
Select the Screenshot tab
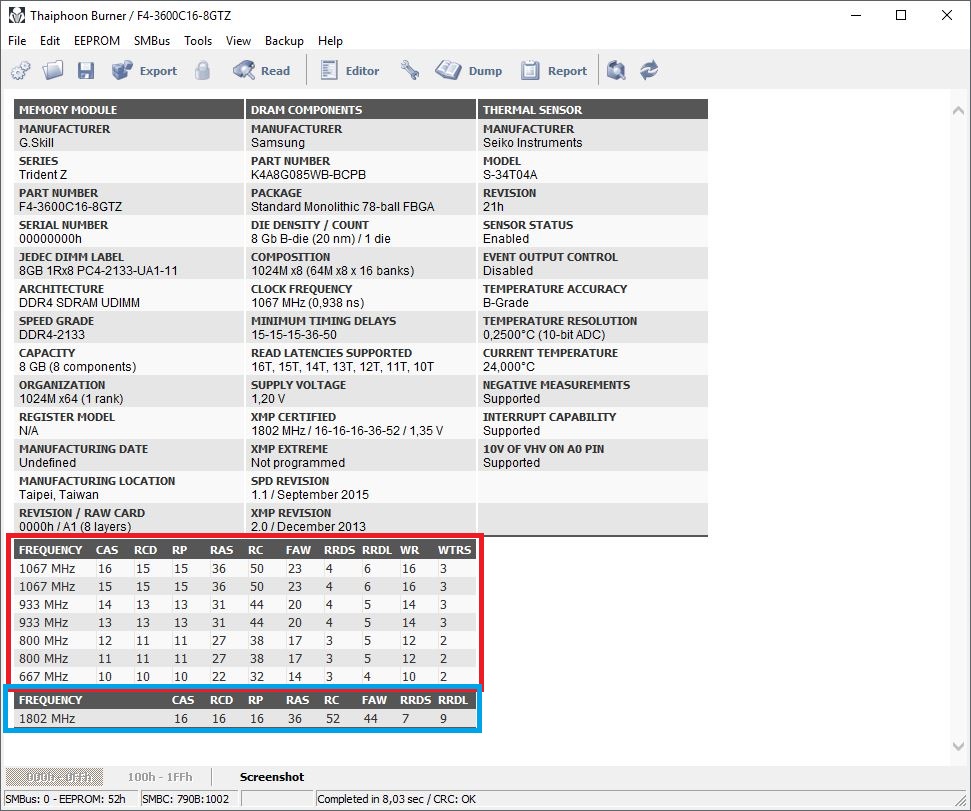click(x=272, y=777)
